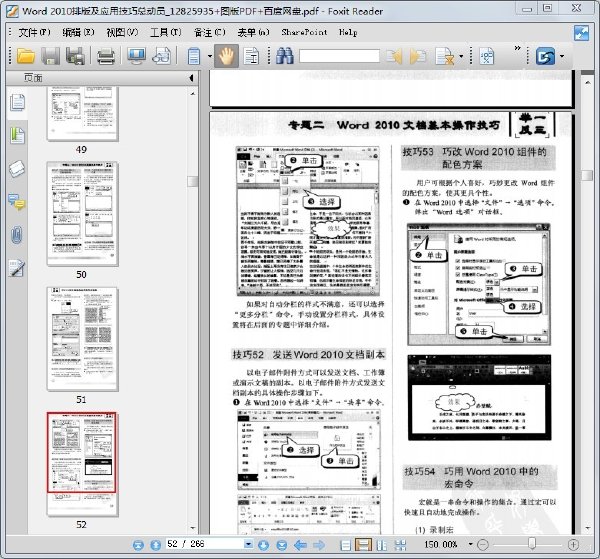
Task: Click the glasses read-mode icon
Action: 161,56
